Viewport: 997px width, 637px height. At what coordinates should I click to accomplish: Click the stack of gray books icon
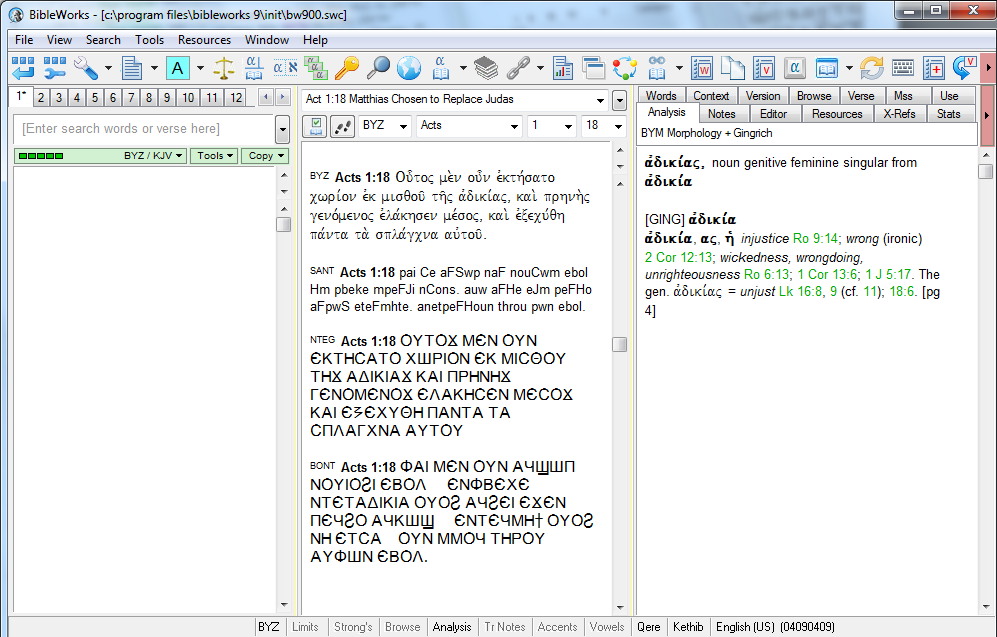point(486,67)
